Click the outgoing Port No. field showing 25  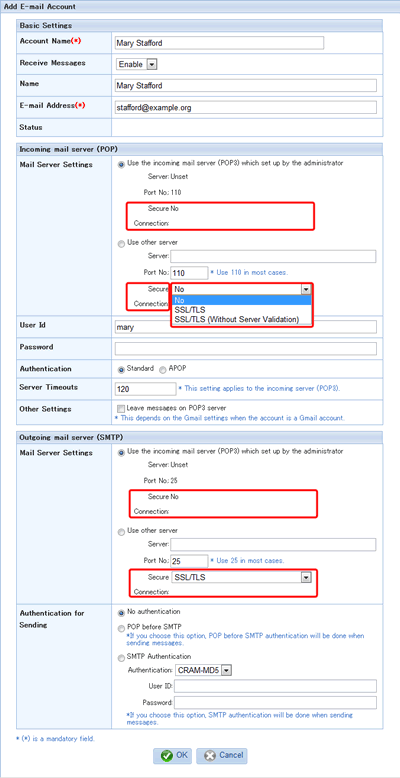click(x=189, y=561)
